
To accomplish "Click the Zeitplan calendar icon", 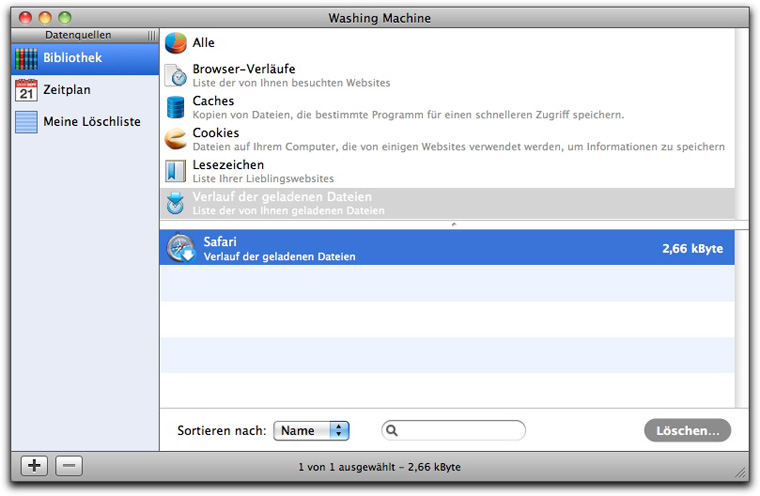I will point(26,90).
